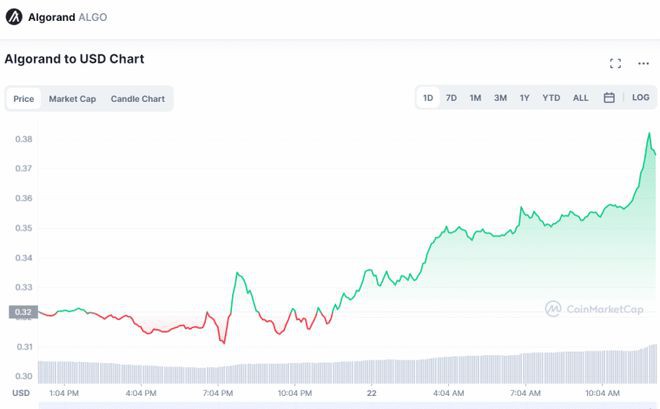Switch to the Price tab
The image size is (660, 409).
click(23, 99)
